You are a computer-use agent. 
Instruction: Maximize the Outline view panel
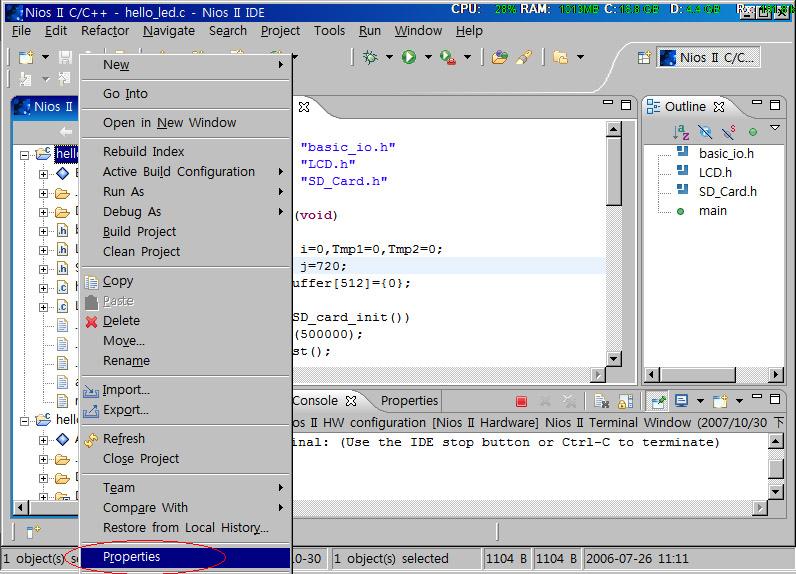click(775, 105)
